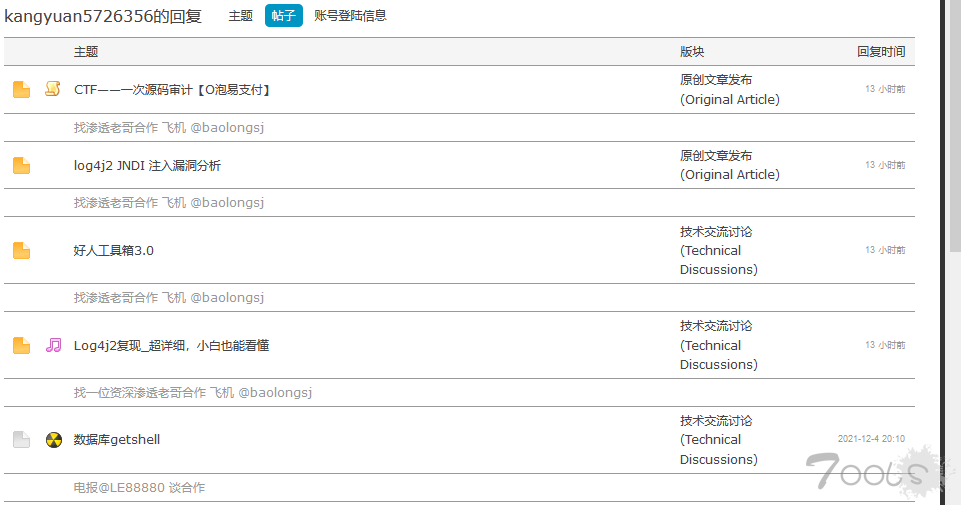Click the folder icon beside 好人工具箱3.0
The height and width of the screenshot is (505, 961).
click(21, 251)
